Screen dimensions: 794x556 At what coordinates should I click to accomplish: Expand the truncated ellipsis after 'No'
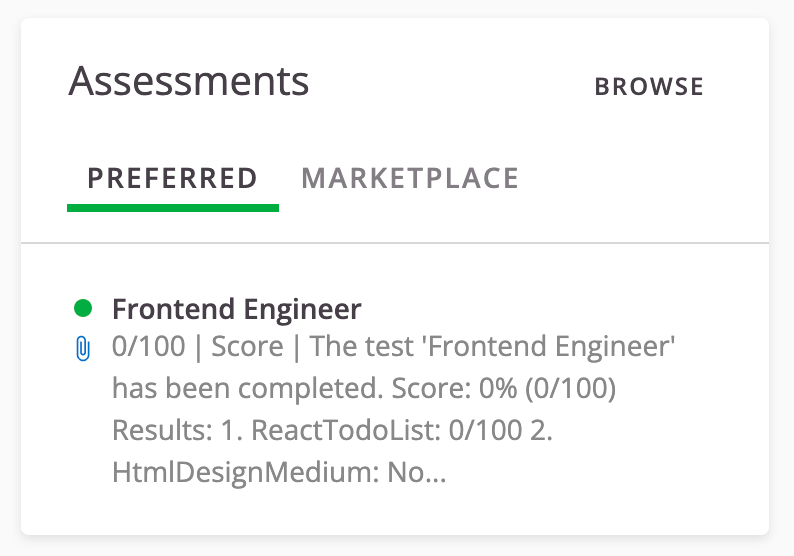(436, 473)
